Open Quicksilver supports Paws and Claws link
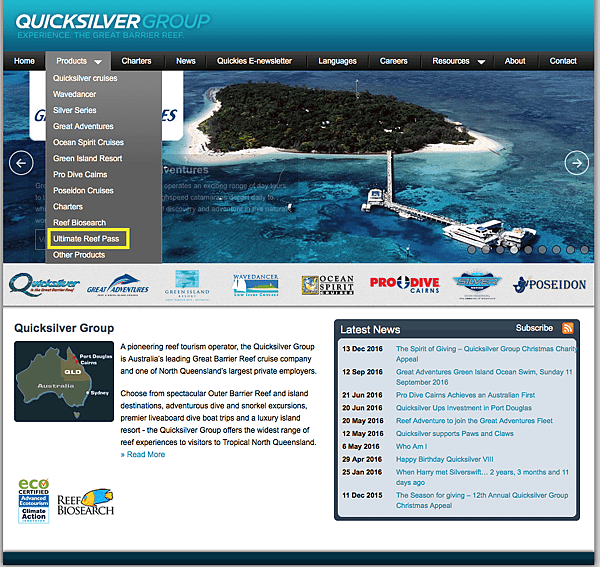Image resolution: width=600 pixels, height=567 pixels. coord(455,433)
